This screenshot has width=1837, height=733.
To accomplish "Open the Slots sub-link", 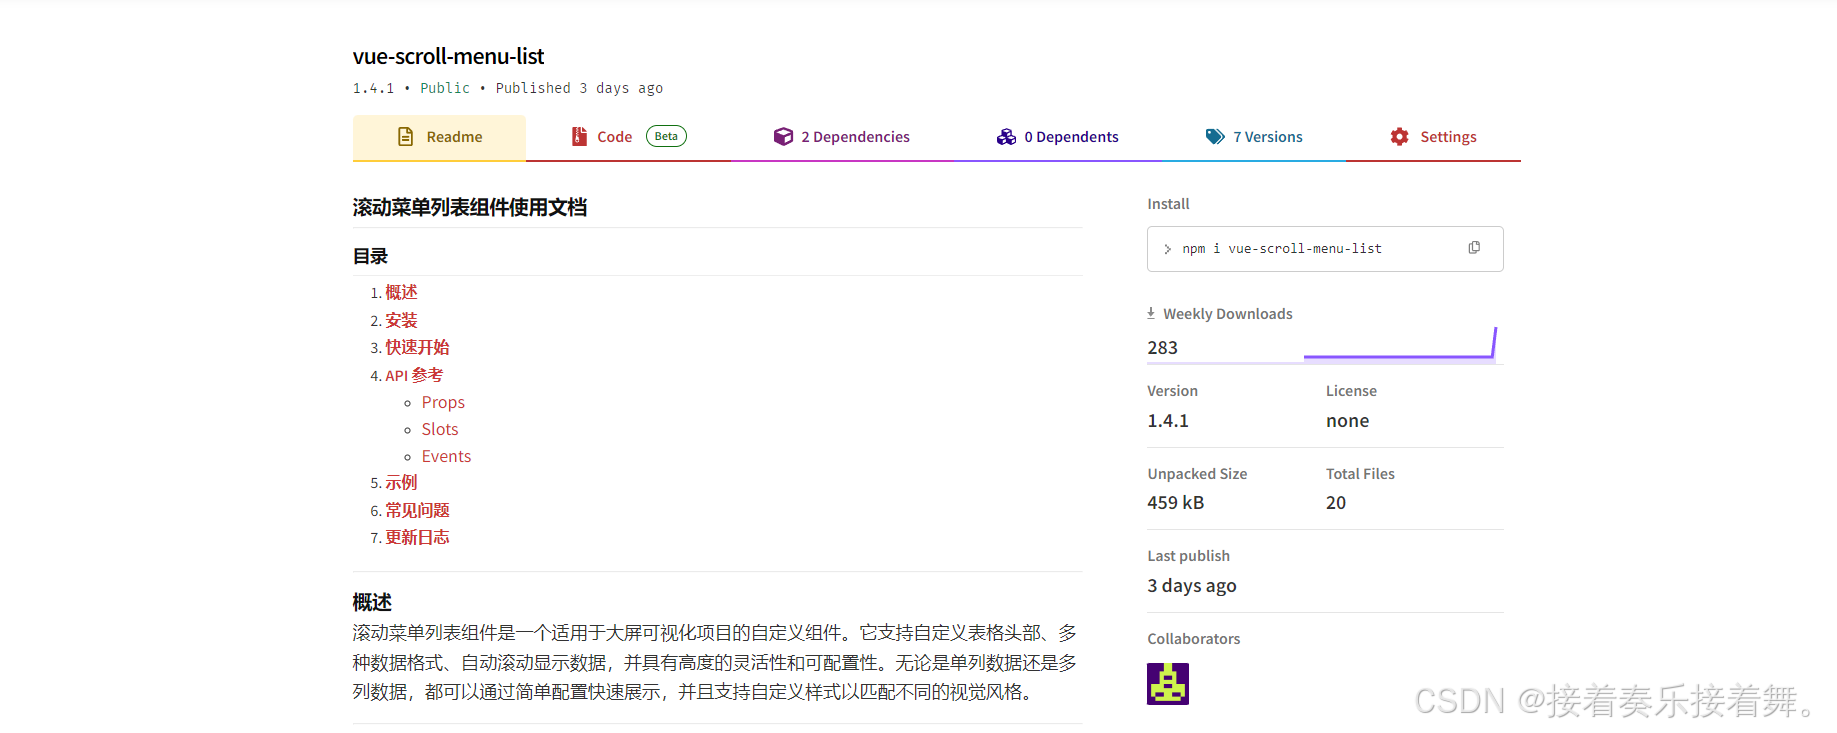I will click(440, 429).
